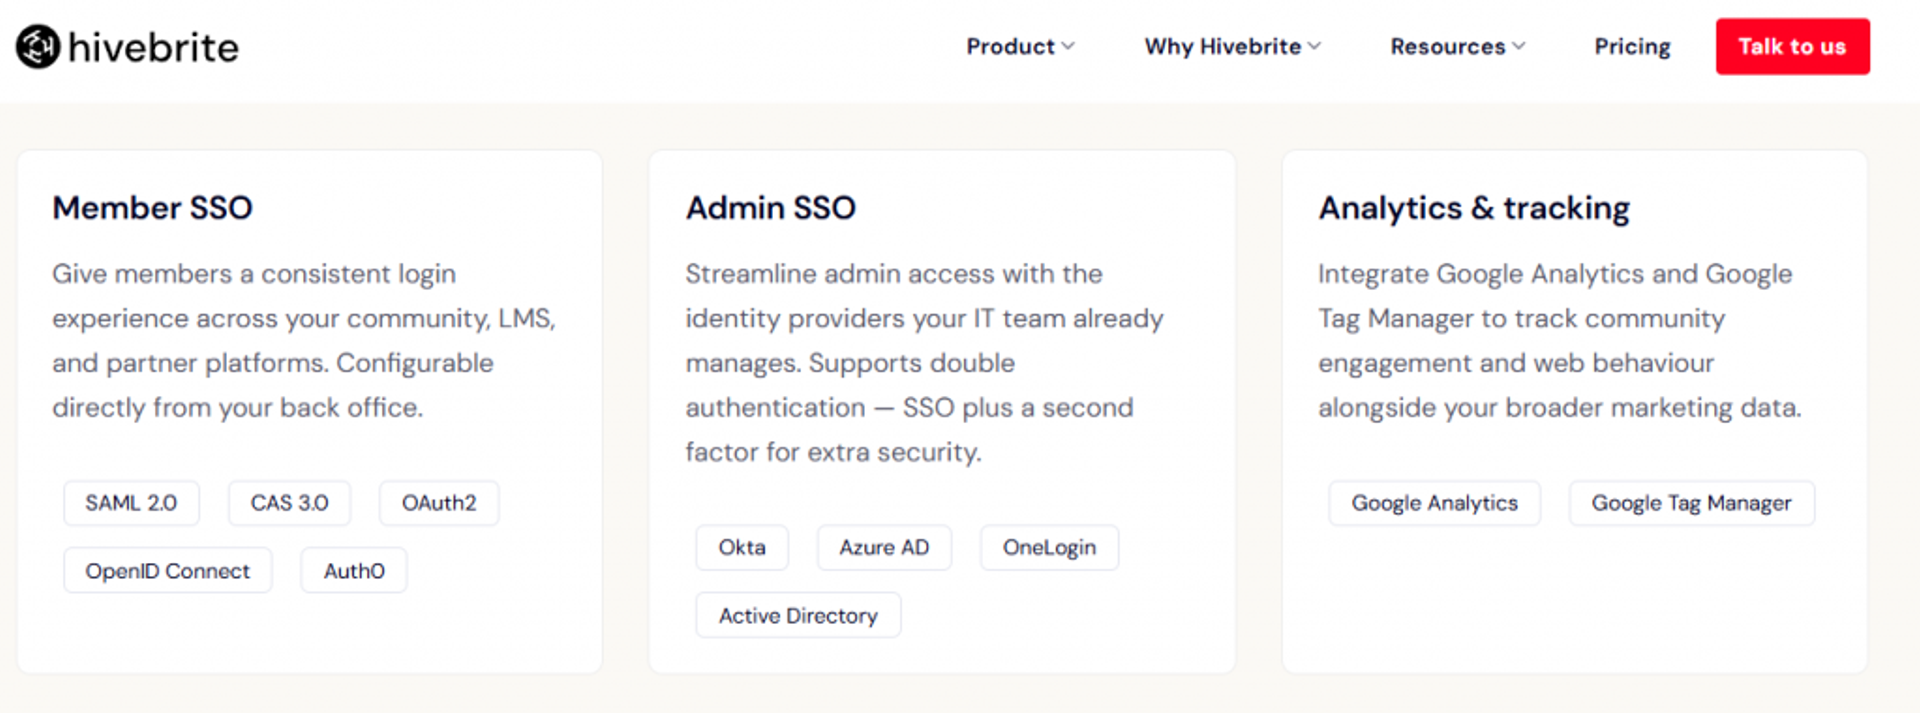Click the Admin SSO heading
This screenshot has height=713, width=1920.
tap(770, 208)
